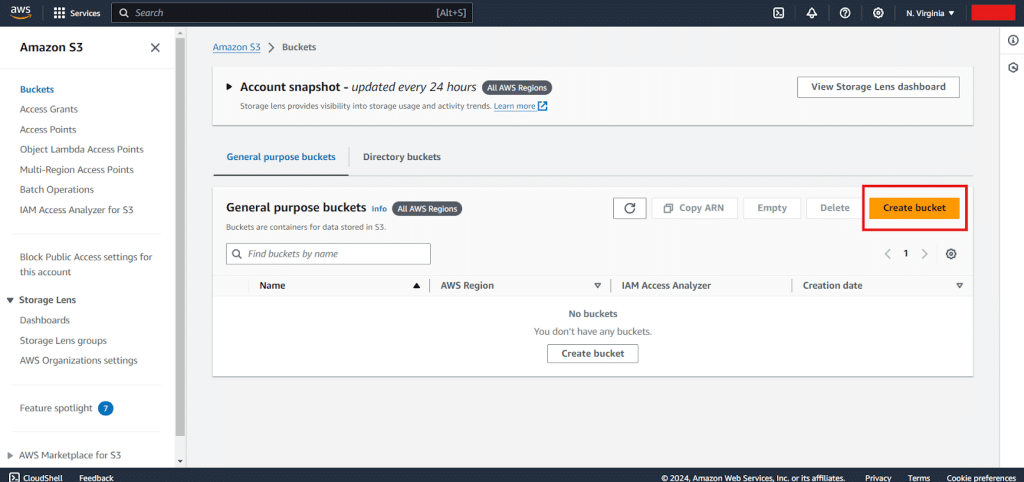Click the IAM Access Analyzer column header
This screenshot has height=482, width=1024.
point(666,285)
